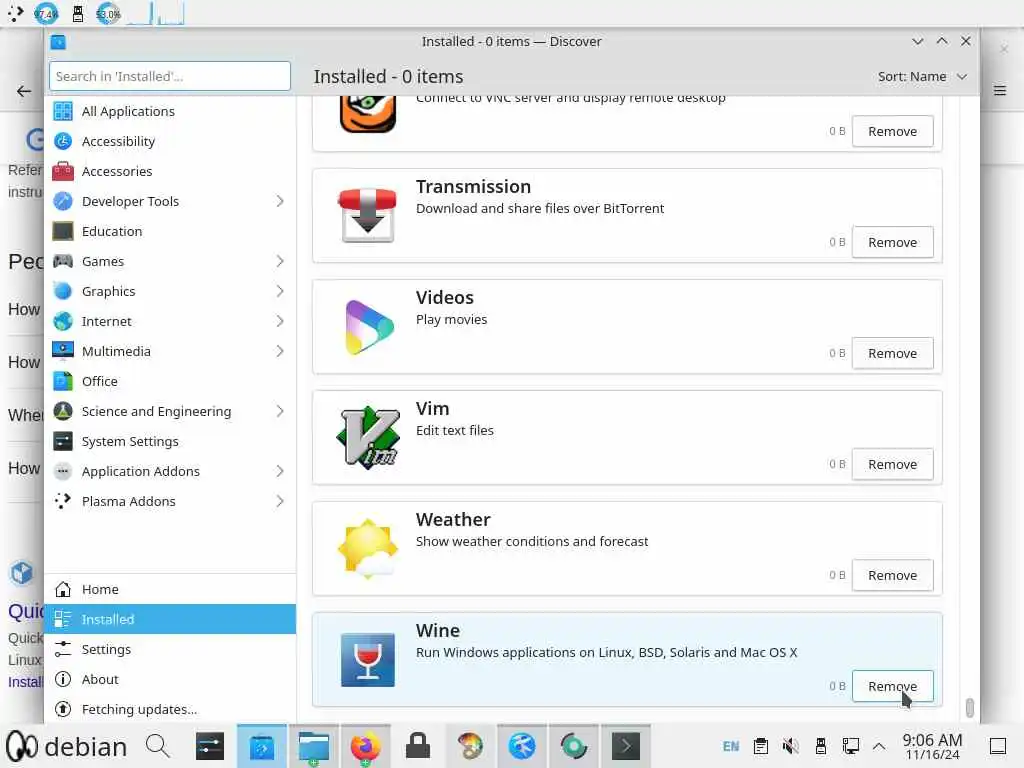Click the taskbar lock screen icon
Screen dimensions: 1024x768
(417, 746)
